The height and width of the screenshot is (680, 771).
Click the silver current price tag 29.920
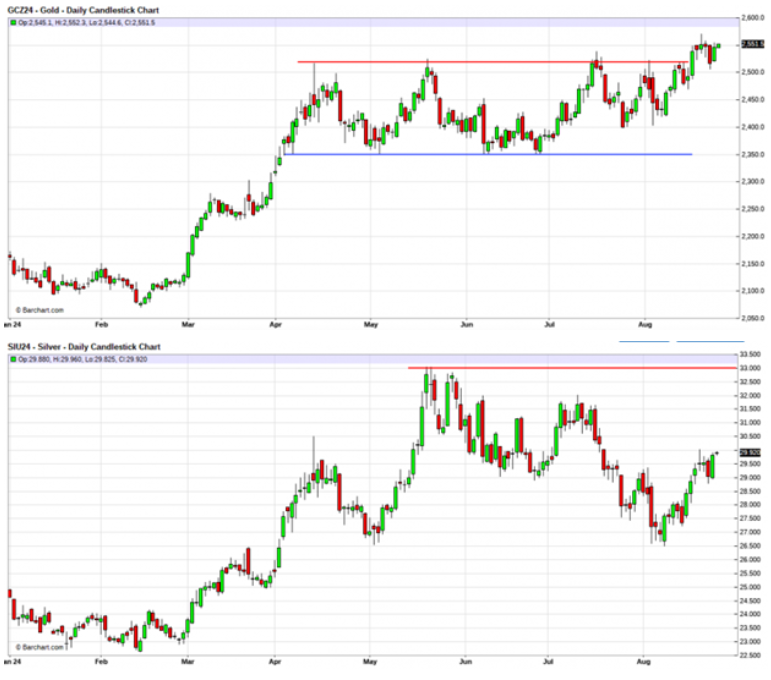coord(752,453)
